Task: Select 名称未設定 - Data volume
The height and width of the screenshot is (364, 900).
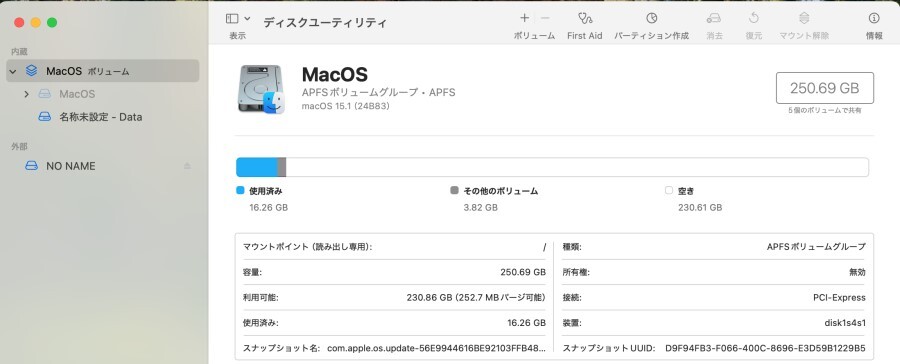Action: 103,117
